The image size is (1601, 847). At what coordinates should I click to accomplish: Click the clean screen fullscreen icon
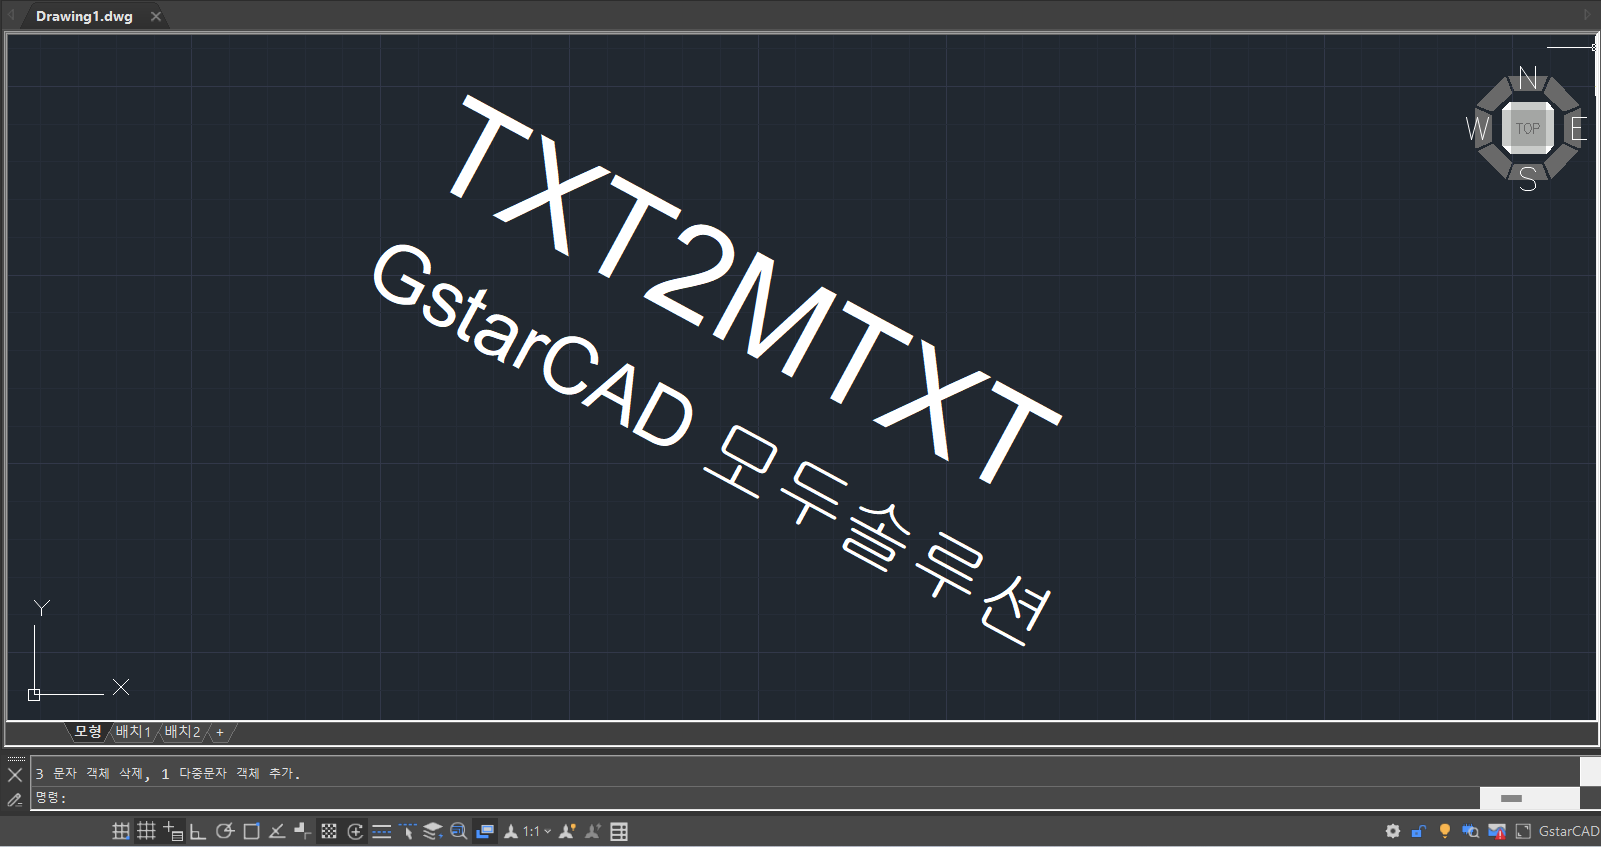tap(1523, 831)
